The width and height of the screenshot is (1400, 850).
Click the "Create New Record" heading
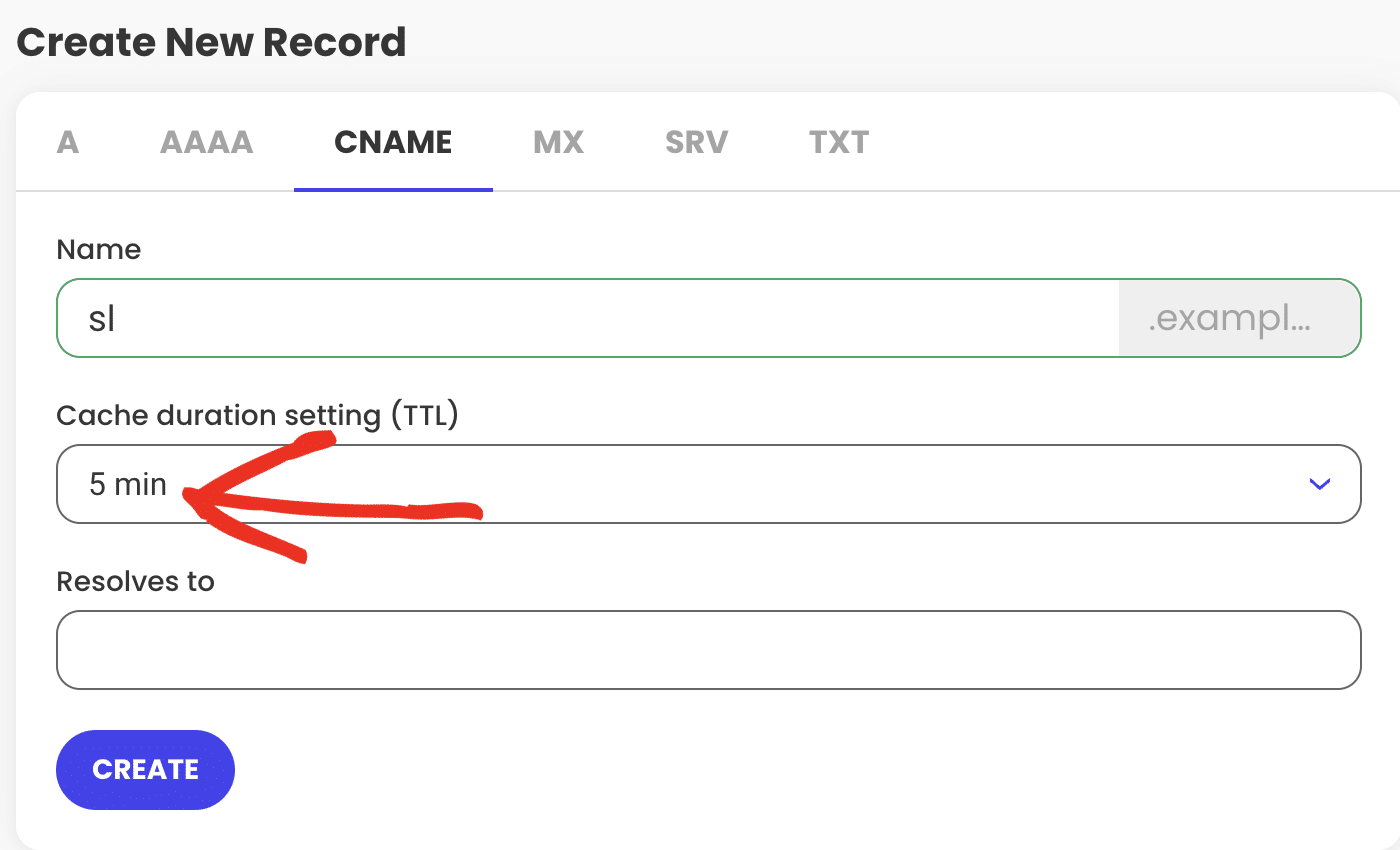[211, 42]
